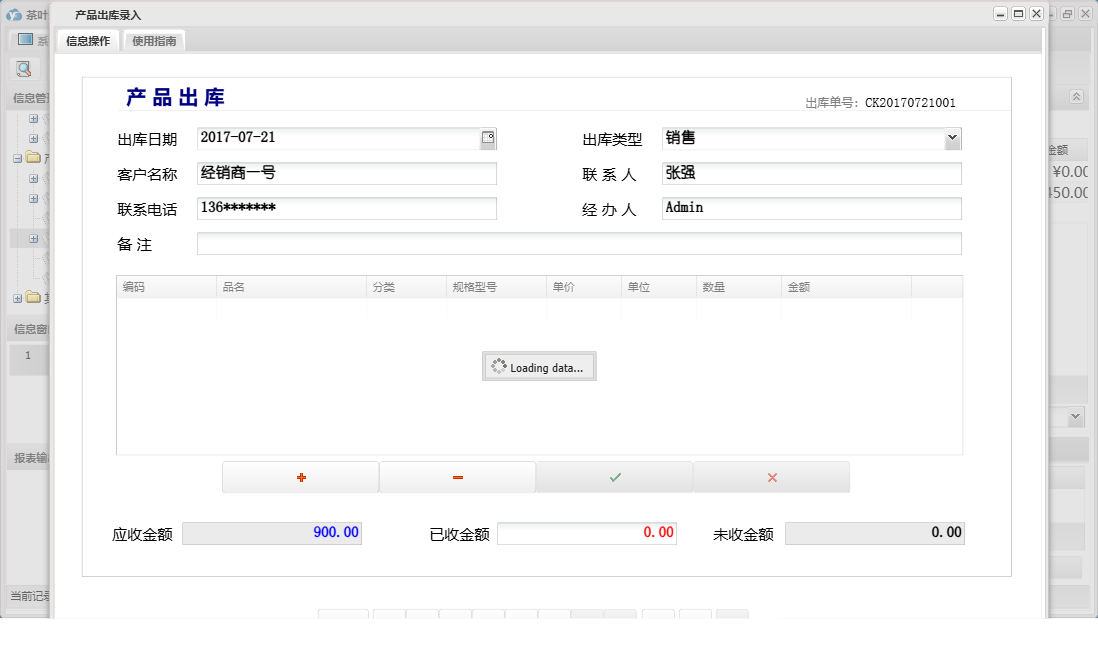Open the calendar icon beside 出库日期
The image size is (1098, 655).
[488, 138]
